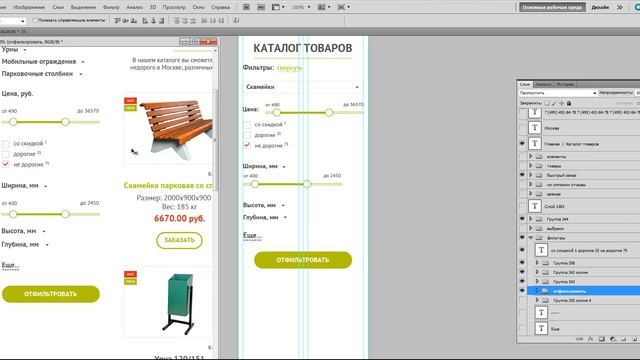The height and width of the screenshot is (360, 640).
Task: Open the screen mode dropdown
Action: coord(344,7)
